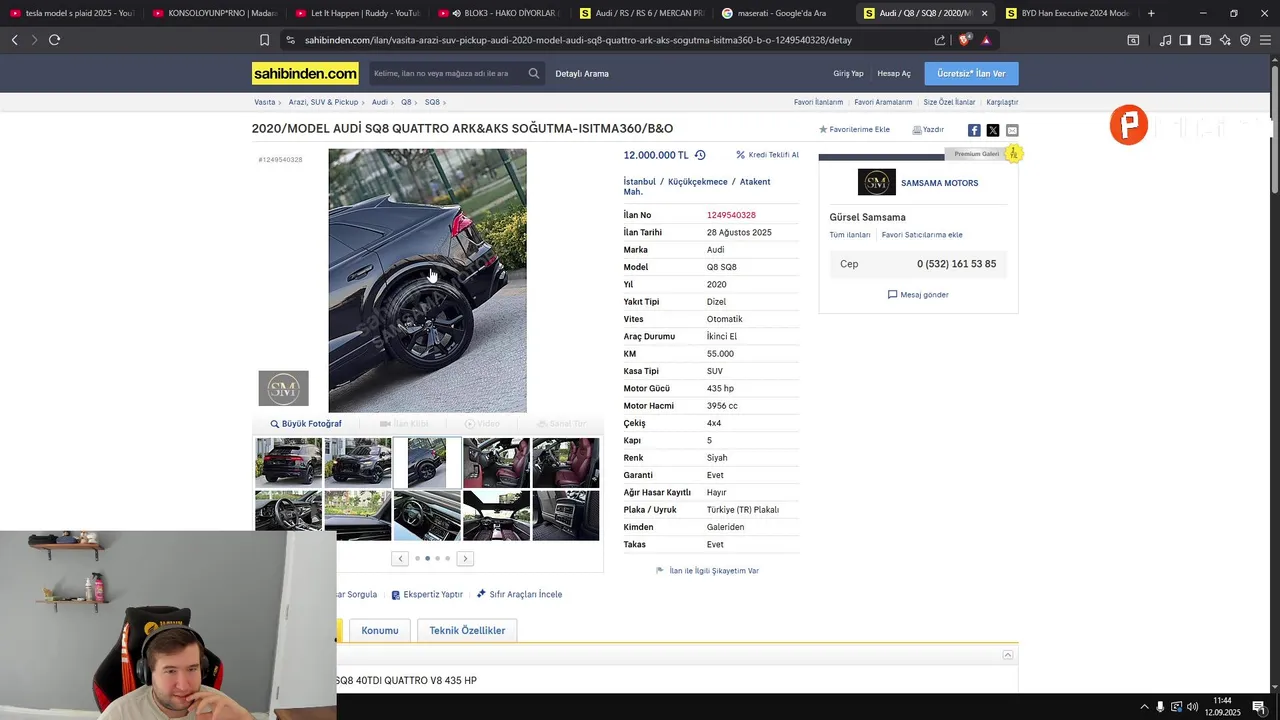This screenshot has width=1280, height=720.
Task: Open Tüm ilanları seller link
Action: (850, 235)
